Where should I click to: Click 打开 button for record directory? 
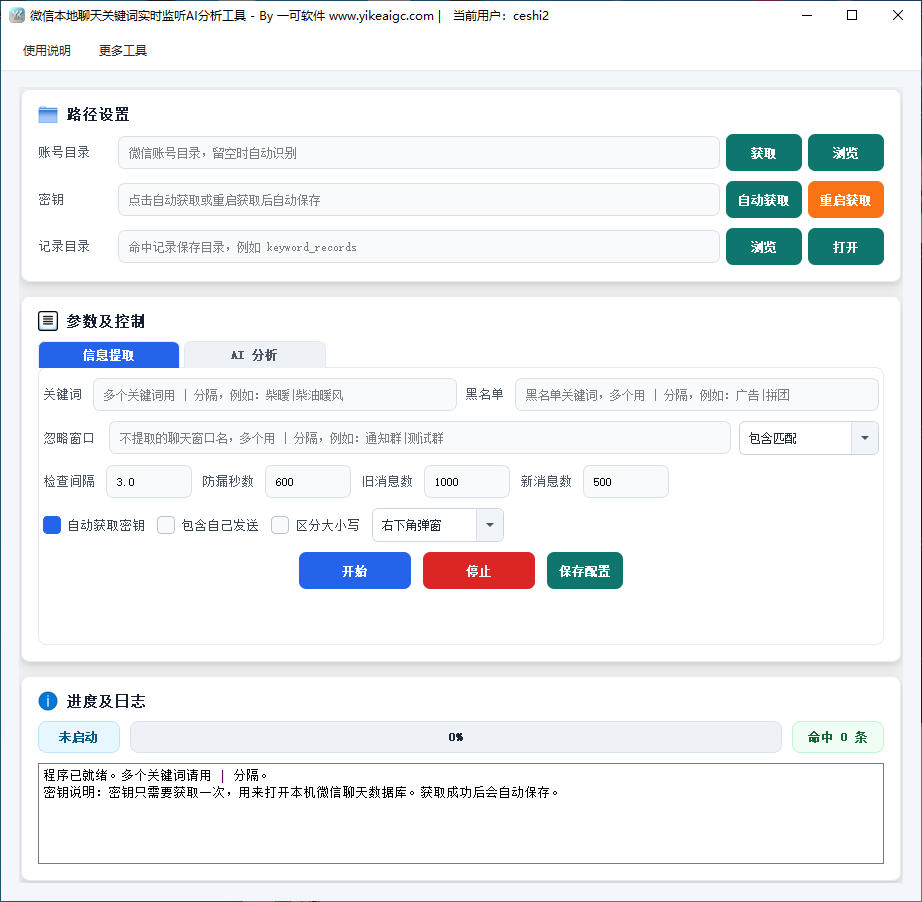click(x=846, y=247)
